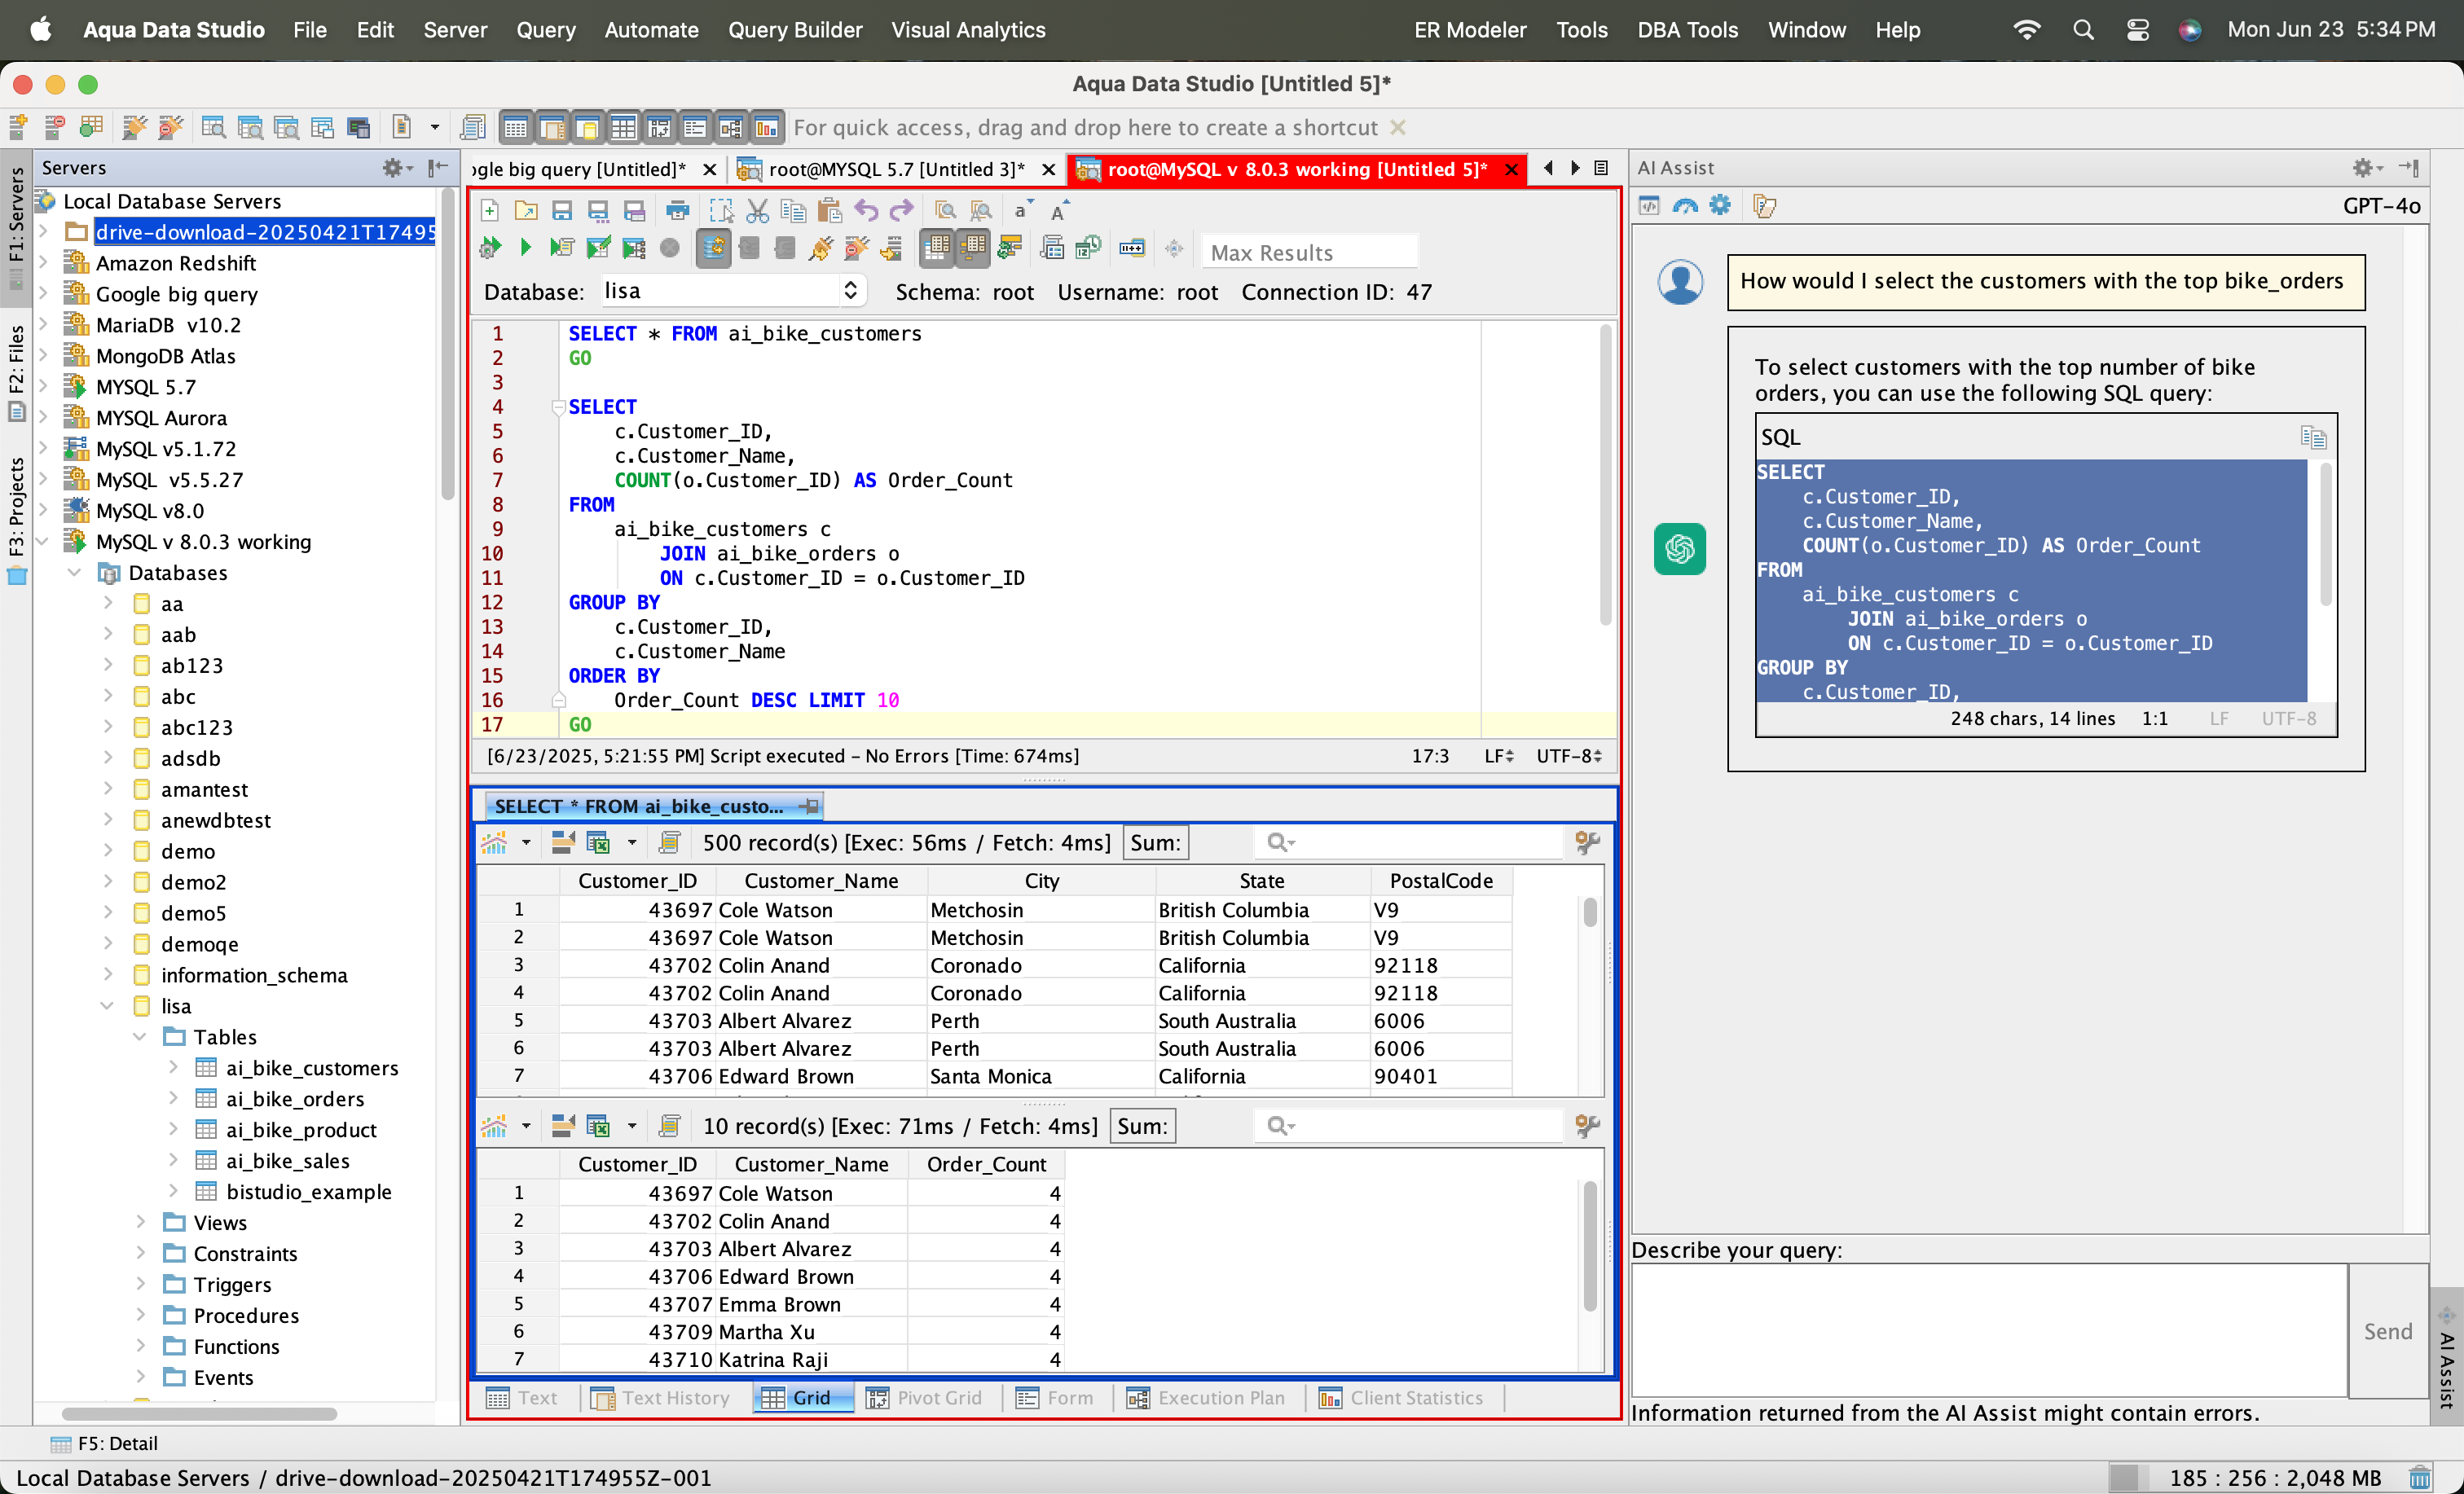Screen dimensions: 2464x1494
Task: Click the Servers tree horizontal scrollbar
Action: [x=199, y=1413]
